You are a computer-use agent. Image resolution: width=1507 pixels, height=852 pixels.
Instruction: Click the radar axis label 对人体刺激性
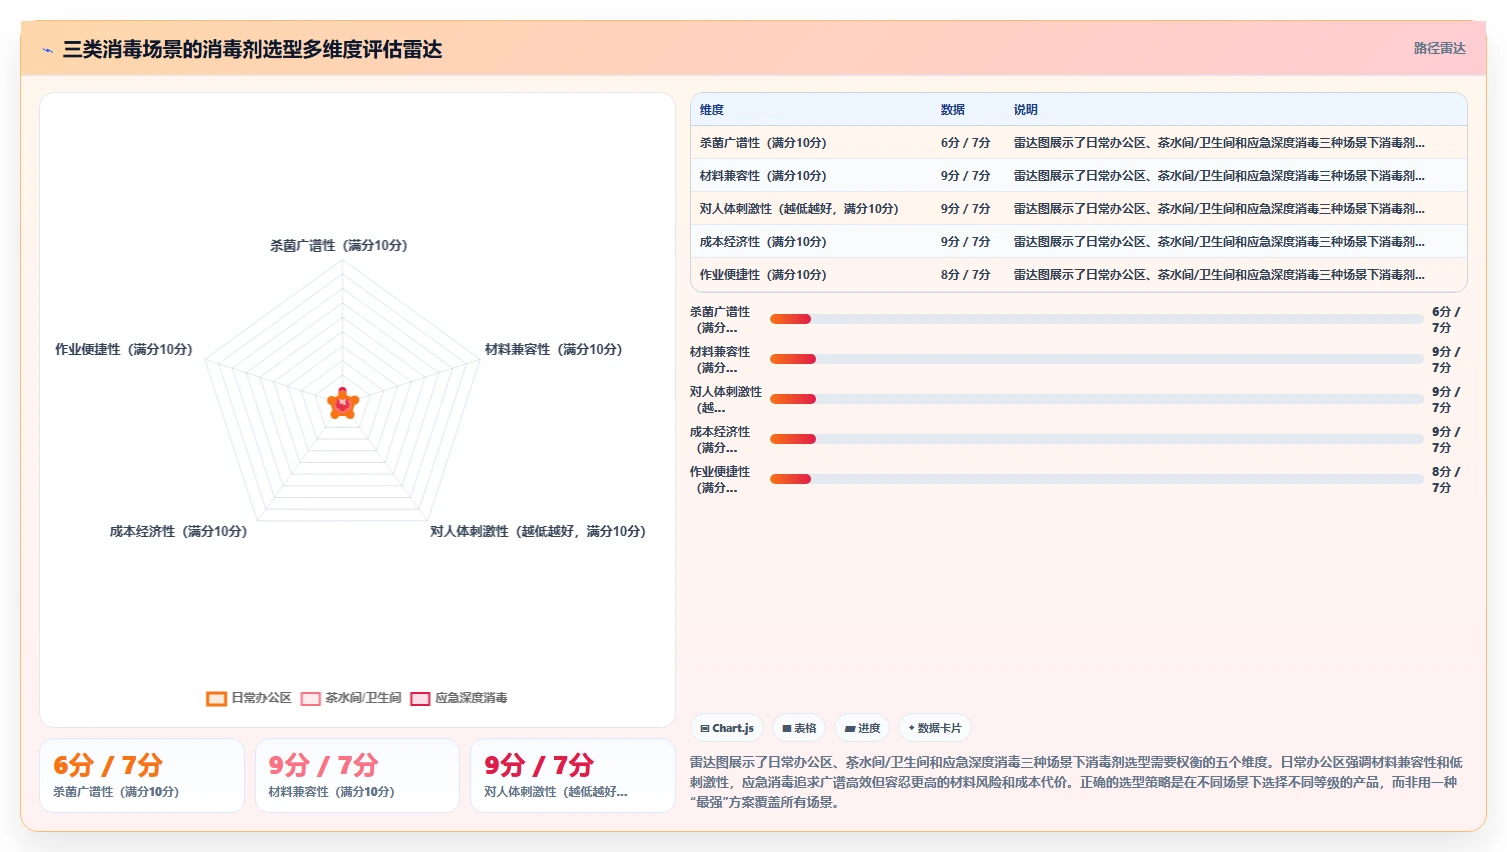click(538, 531)
